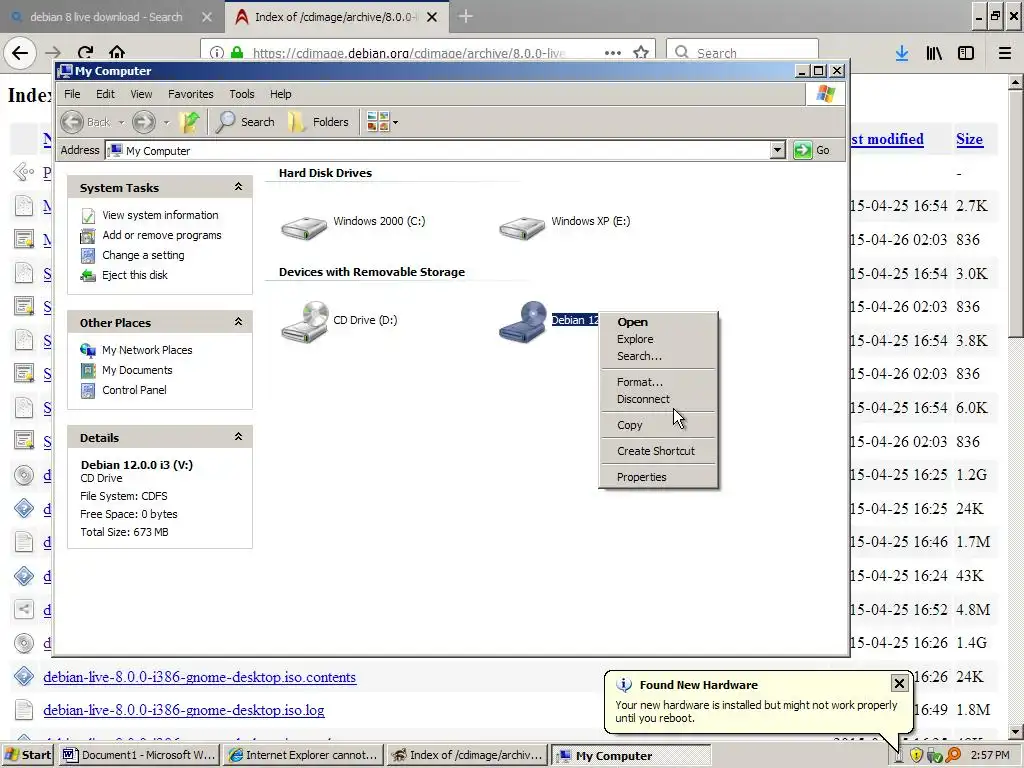Click Eject this disk link
The width and height of the screenshot is (1024, 768).
tap(135, 275)
